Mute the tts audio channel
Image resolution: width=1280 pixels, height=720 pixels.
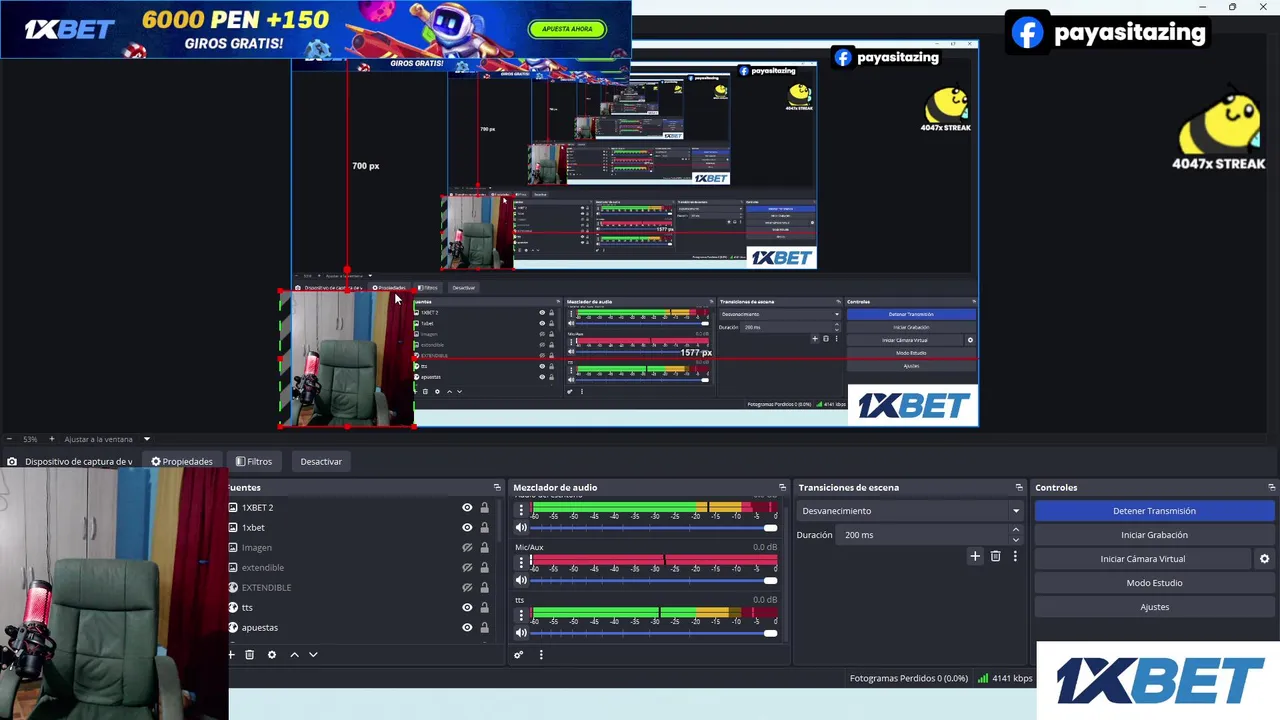(x=521, y=632)
